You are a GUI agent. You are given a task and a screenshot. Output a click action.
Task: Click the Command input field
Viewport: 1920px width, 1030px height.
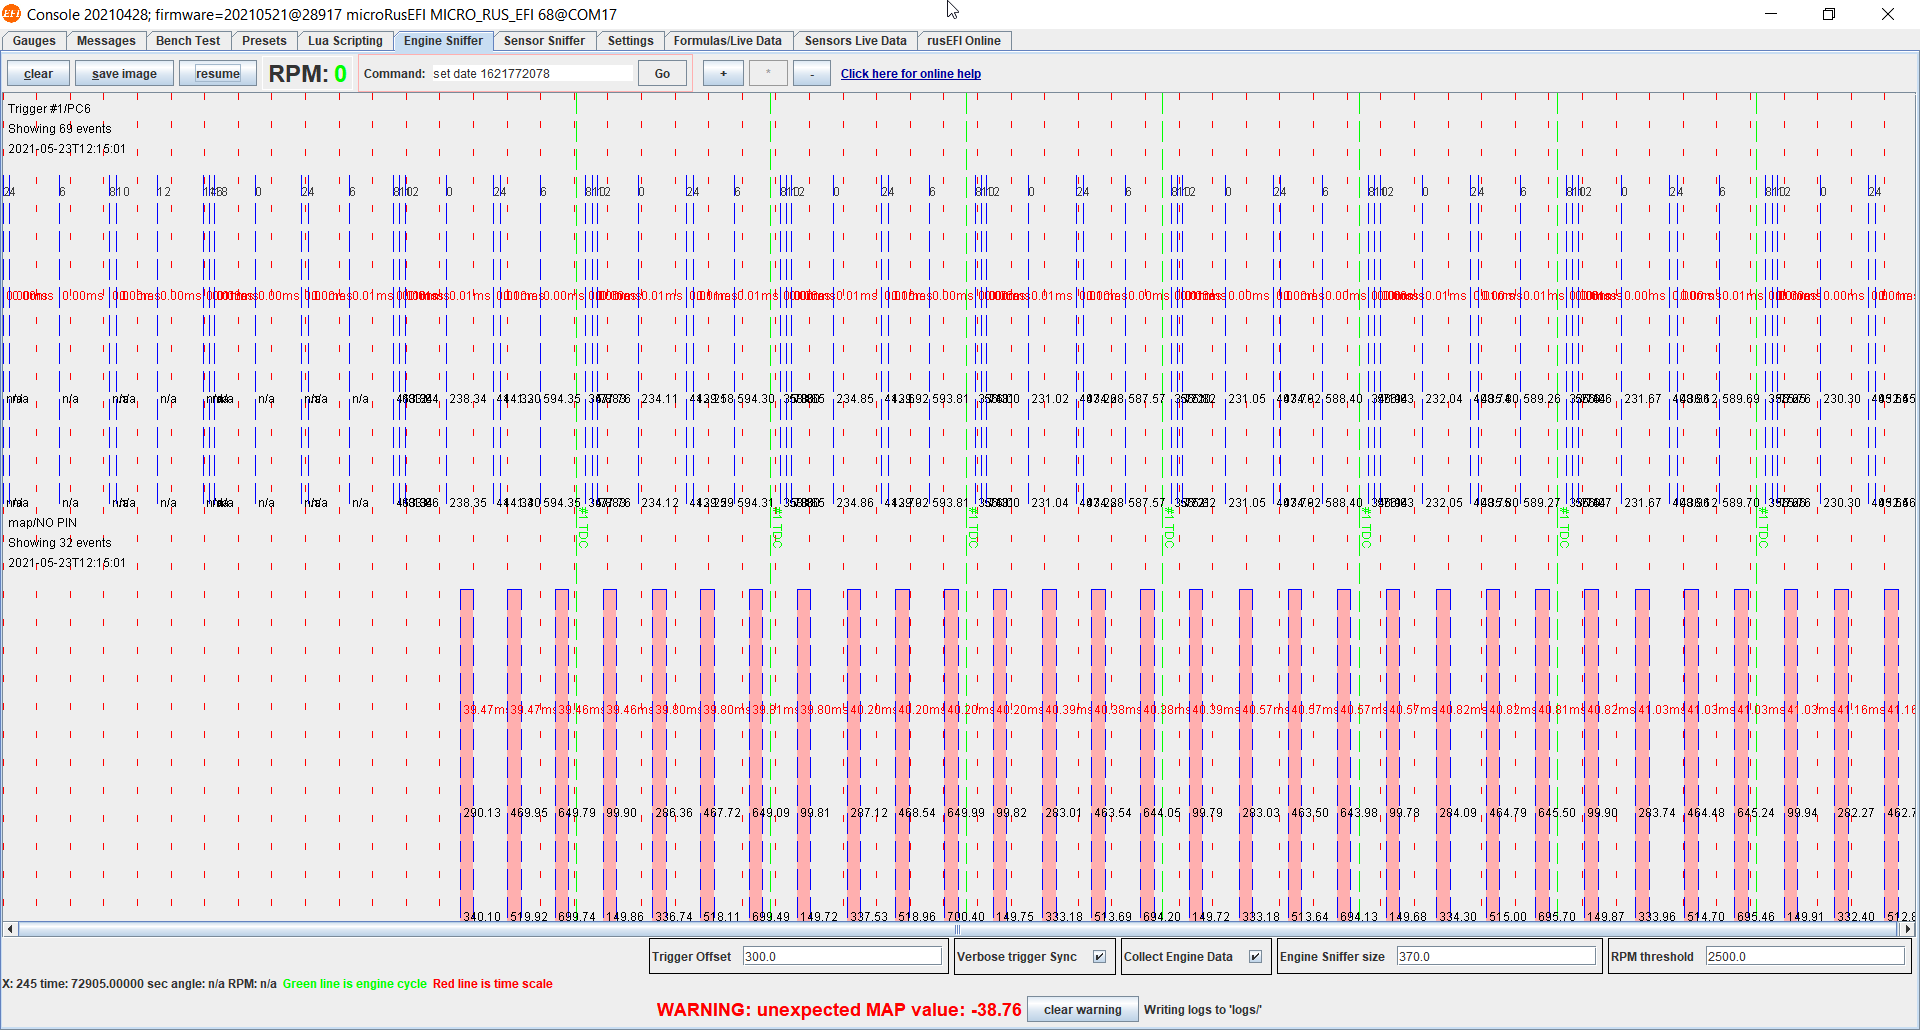click(532, 74)
